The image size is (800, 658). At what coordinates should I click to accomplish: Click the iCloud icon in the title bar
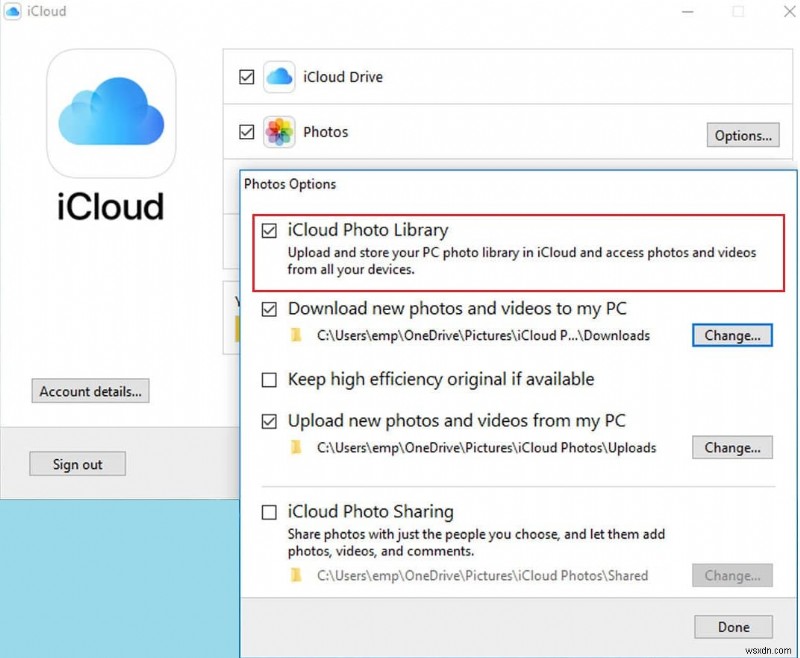pyautogui.click(x=12, y=11)
